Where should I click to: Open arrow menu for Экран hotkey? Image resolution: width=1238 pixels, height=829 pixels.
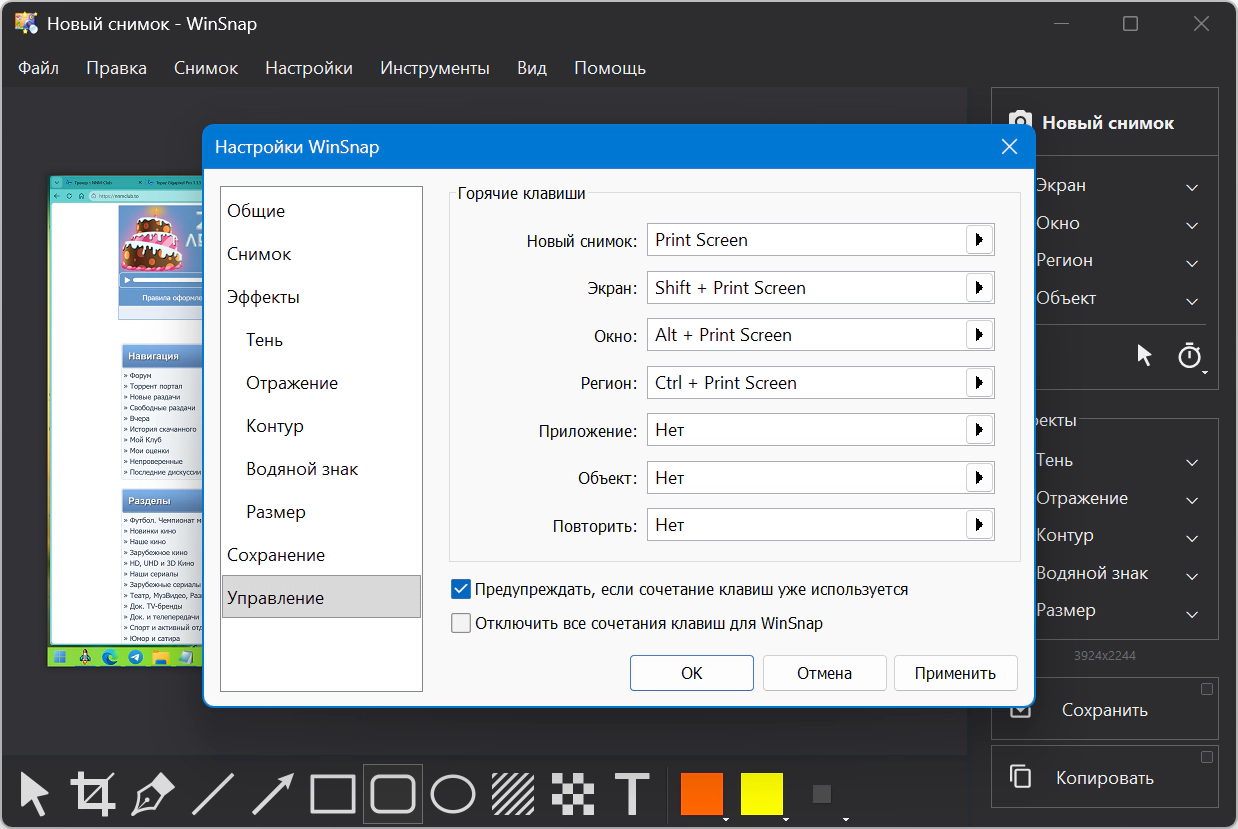coord(979,288)
